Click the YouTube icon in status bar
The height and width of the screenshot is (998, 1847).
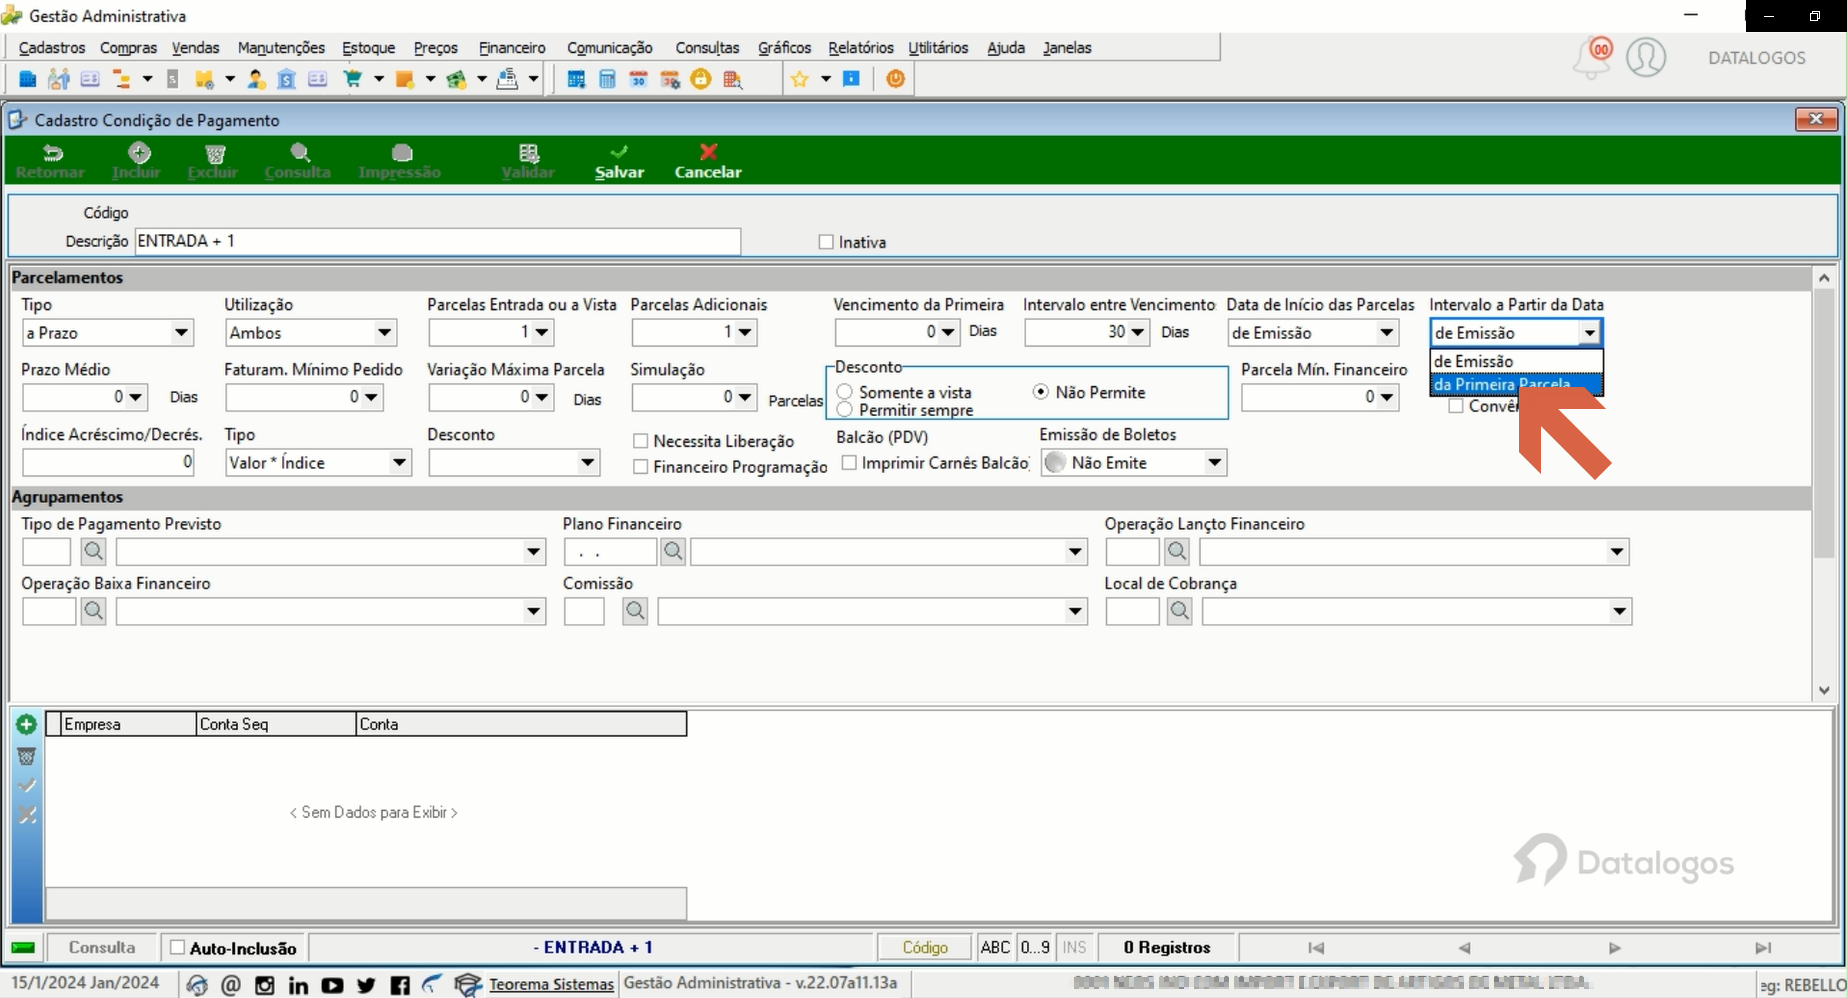point(332,985)
